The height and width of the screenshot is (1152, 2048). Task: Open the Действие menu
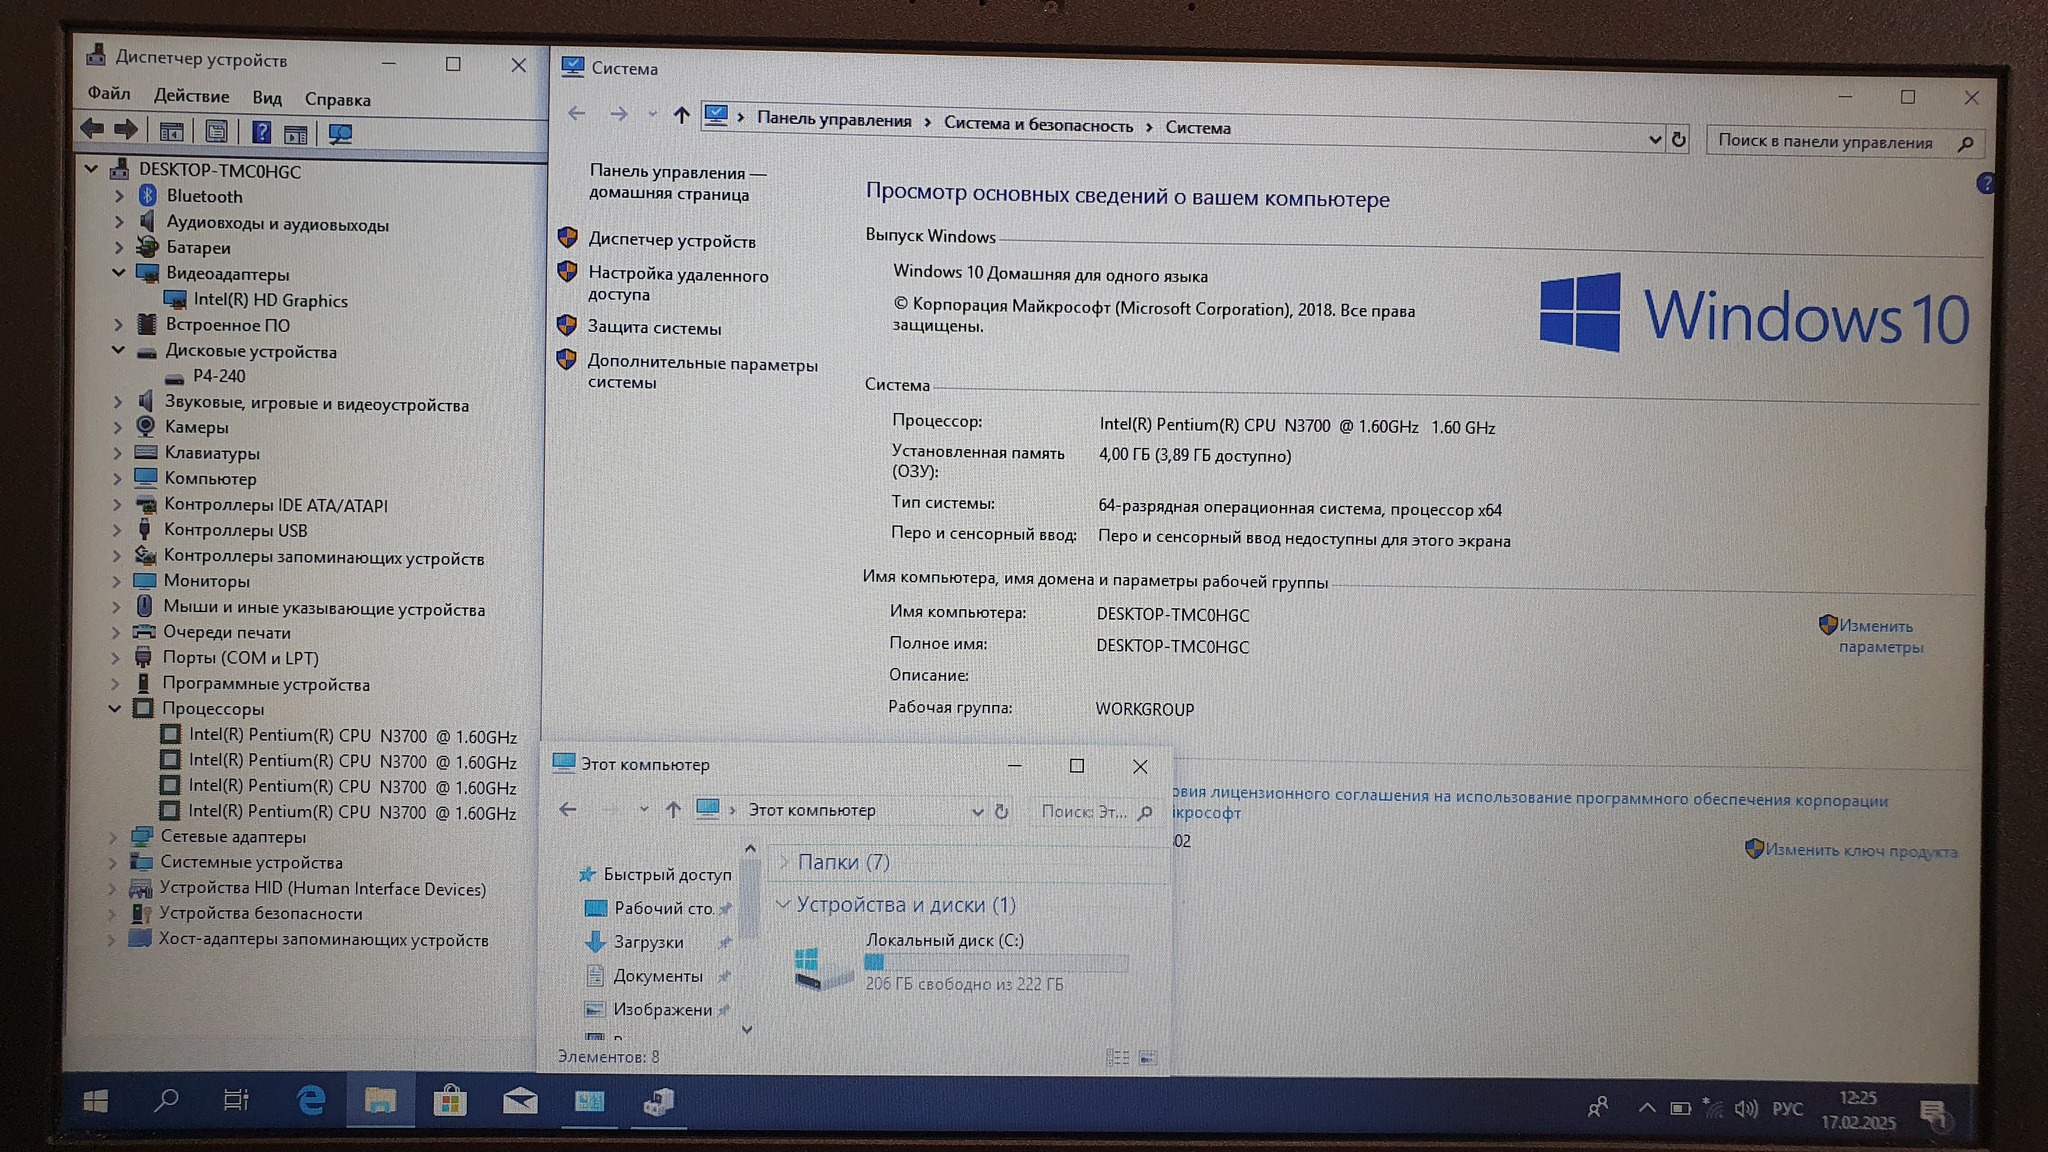[x=191, y=96]
